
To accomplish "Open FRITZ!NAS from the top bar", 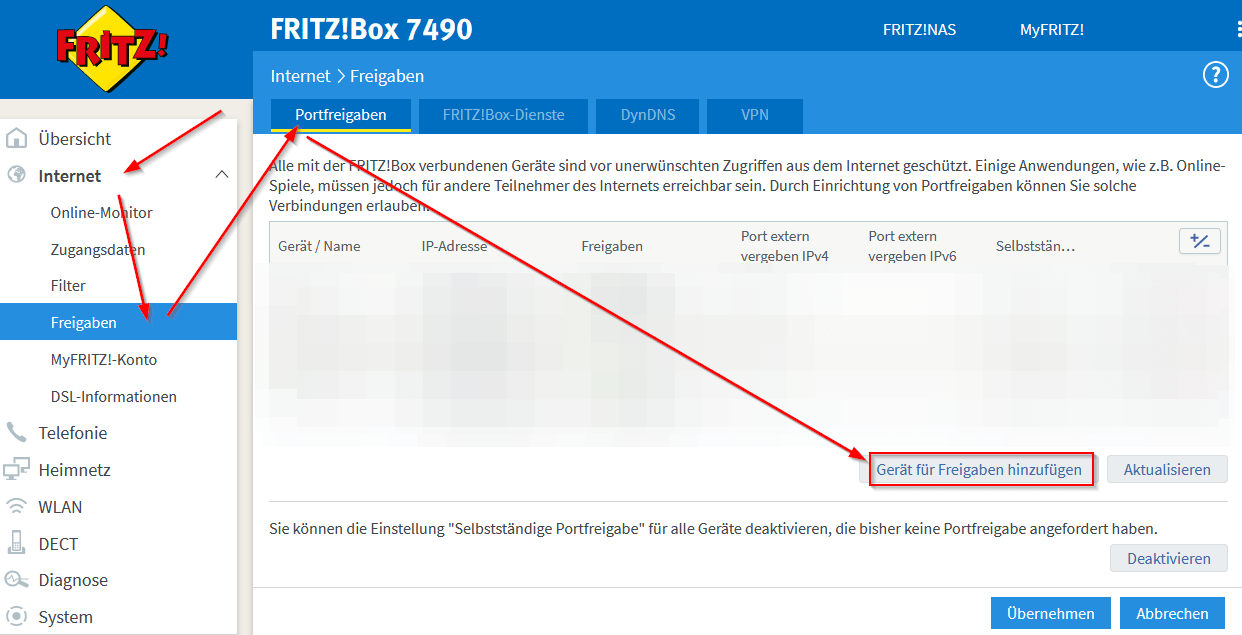I will 919,29.
